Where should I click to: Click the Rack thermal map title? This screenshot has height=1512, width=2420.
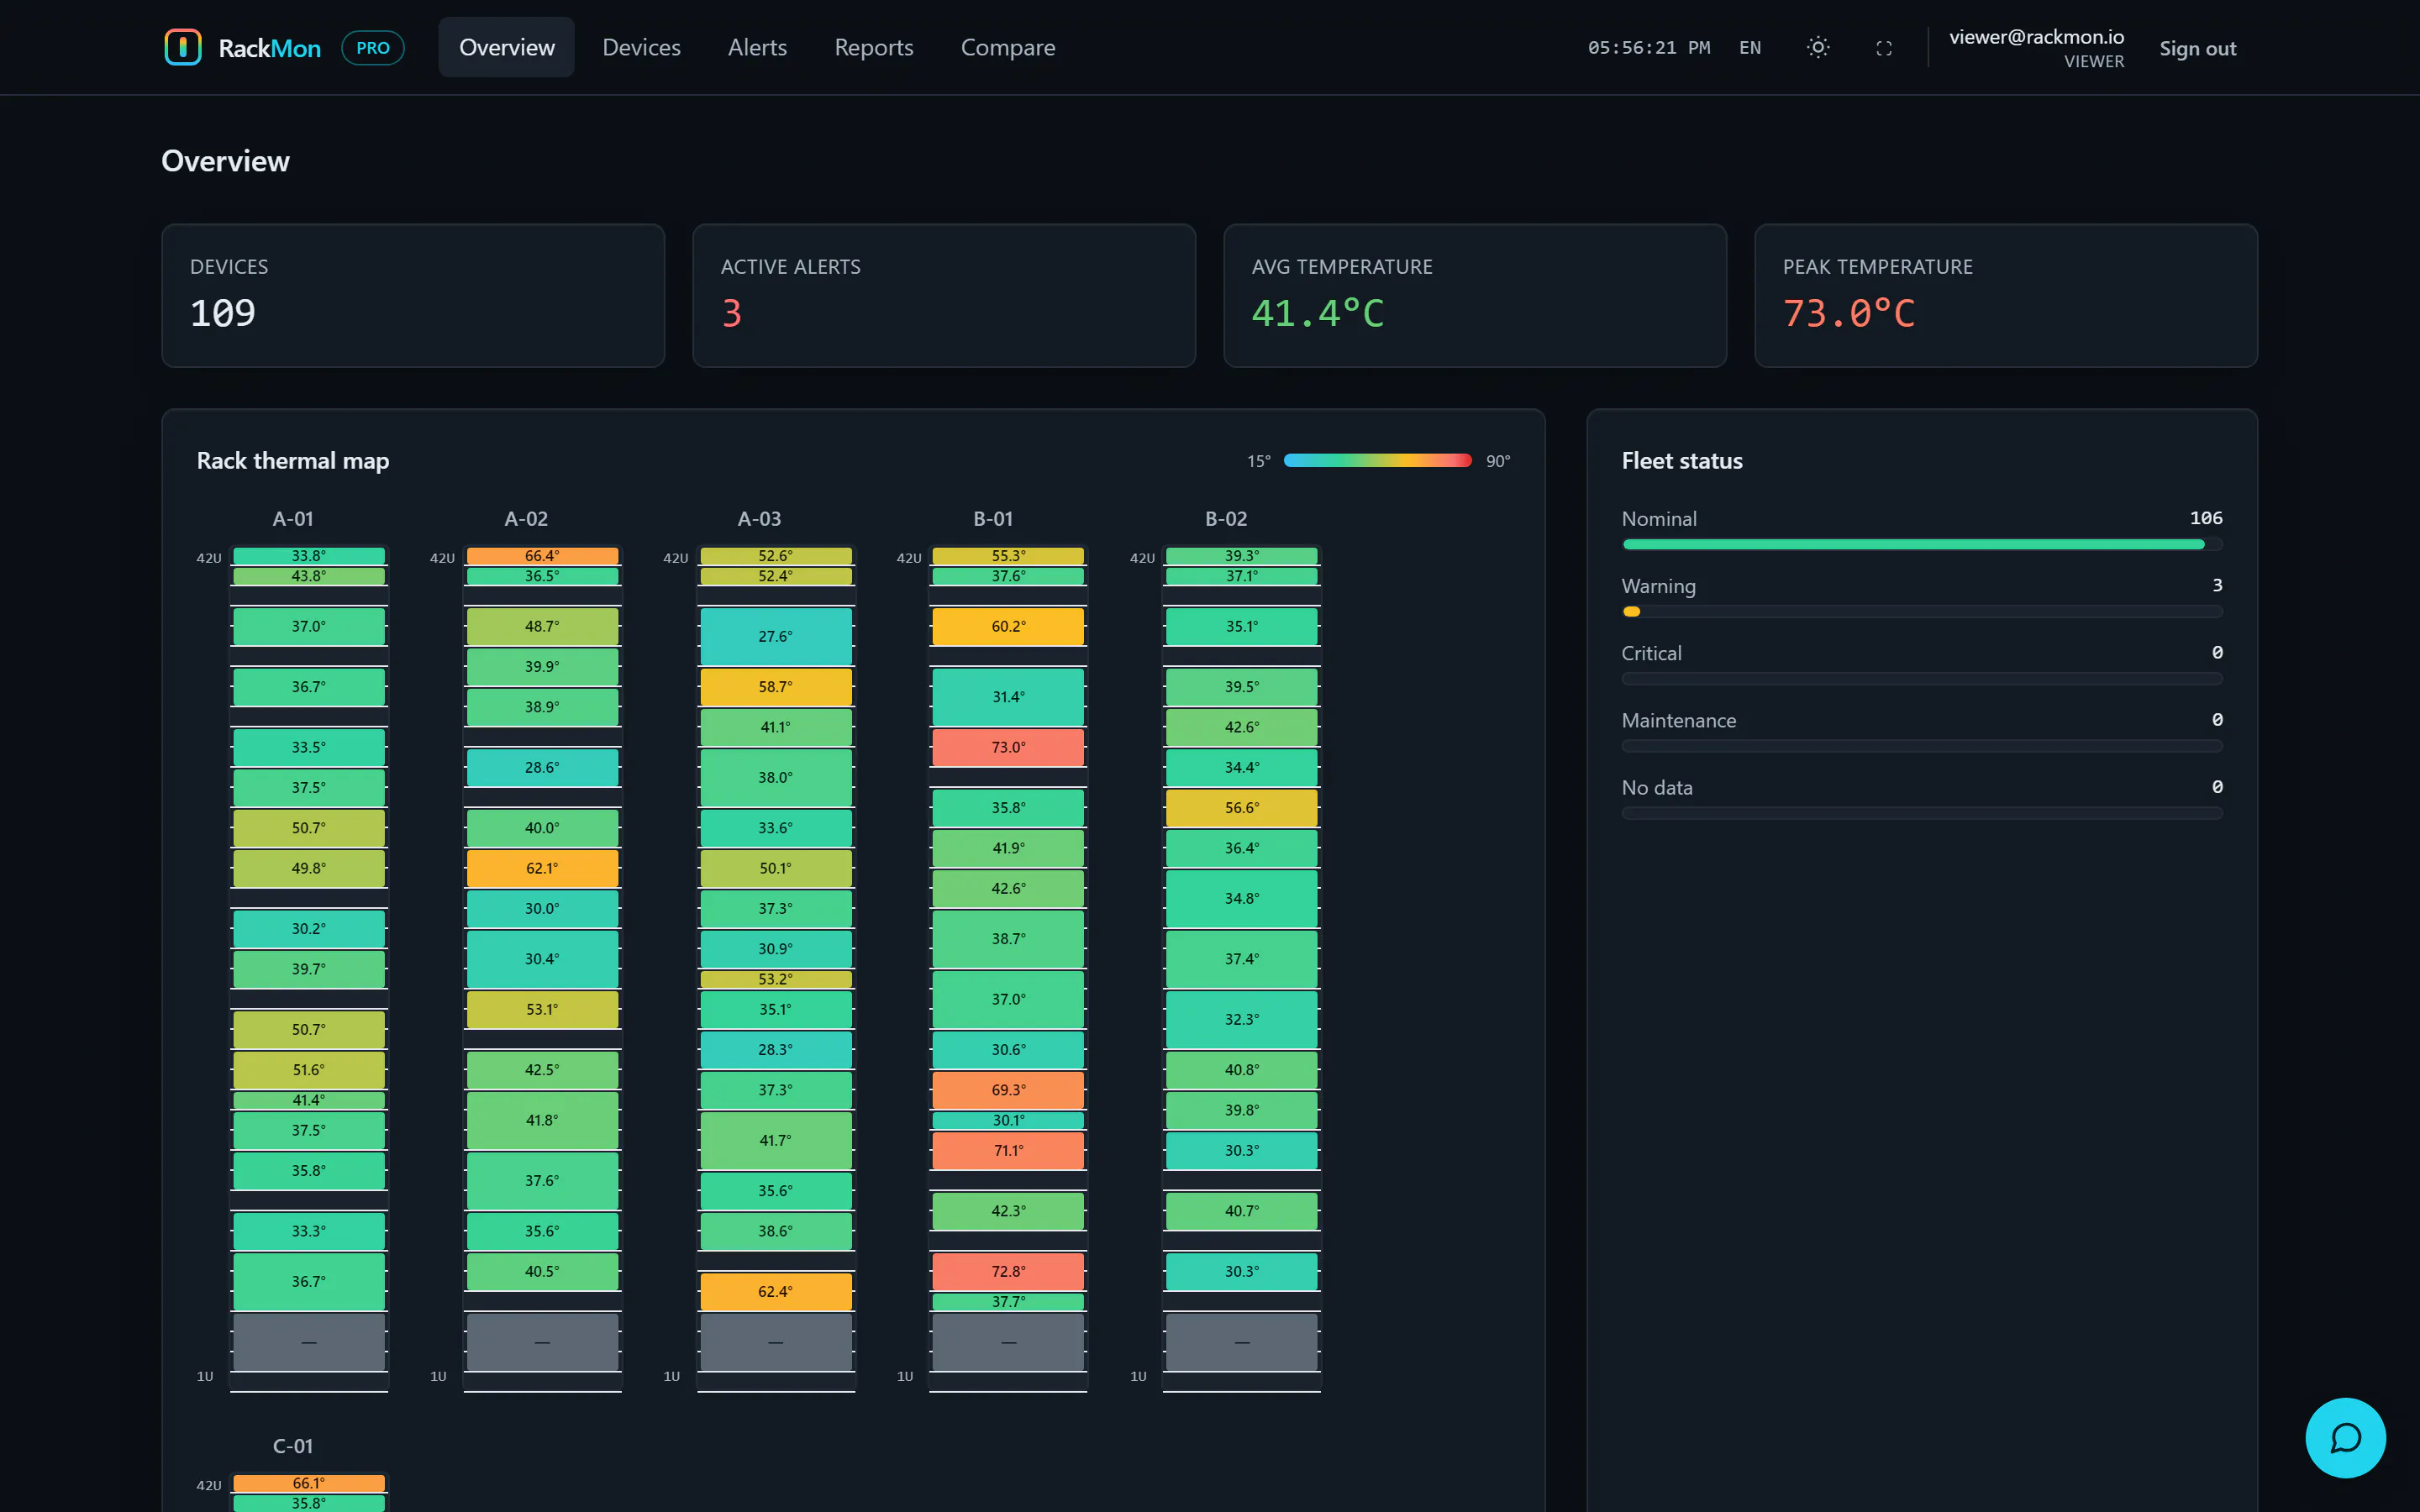[x=293, y=460]
